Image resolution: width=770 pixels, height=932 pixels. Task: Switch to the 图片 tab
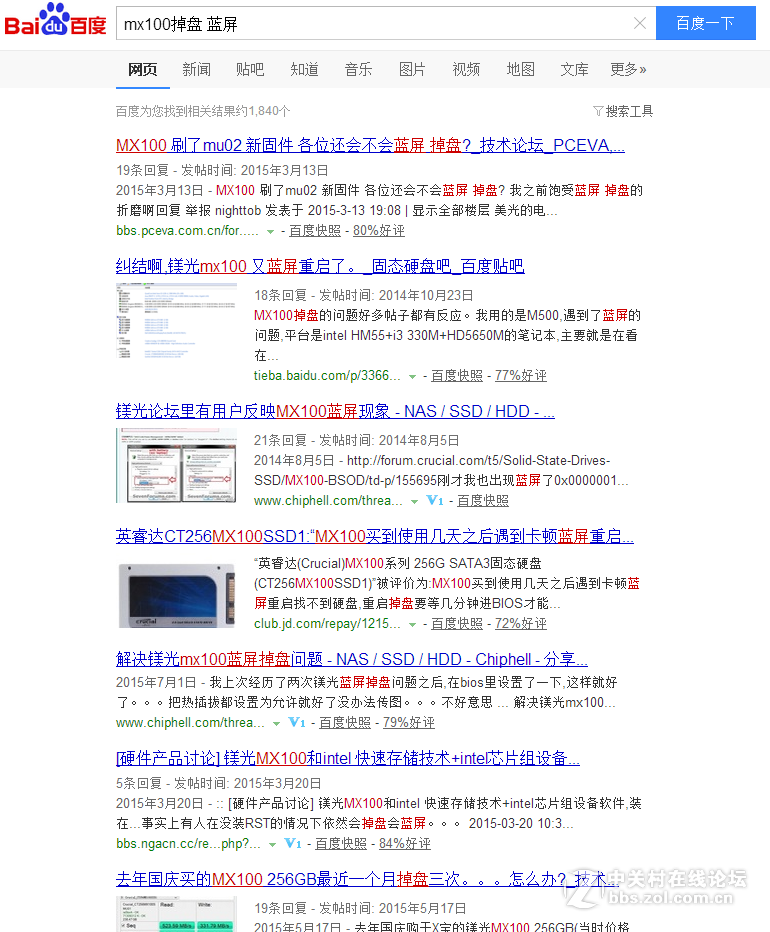click(x=412, y=70)
